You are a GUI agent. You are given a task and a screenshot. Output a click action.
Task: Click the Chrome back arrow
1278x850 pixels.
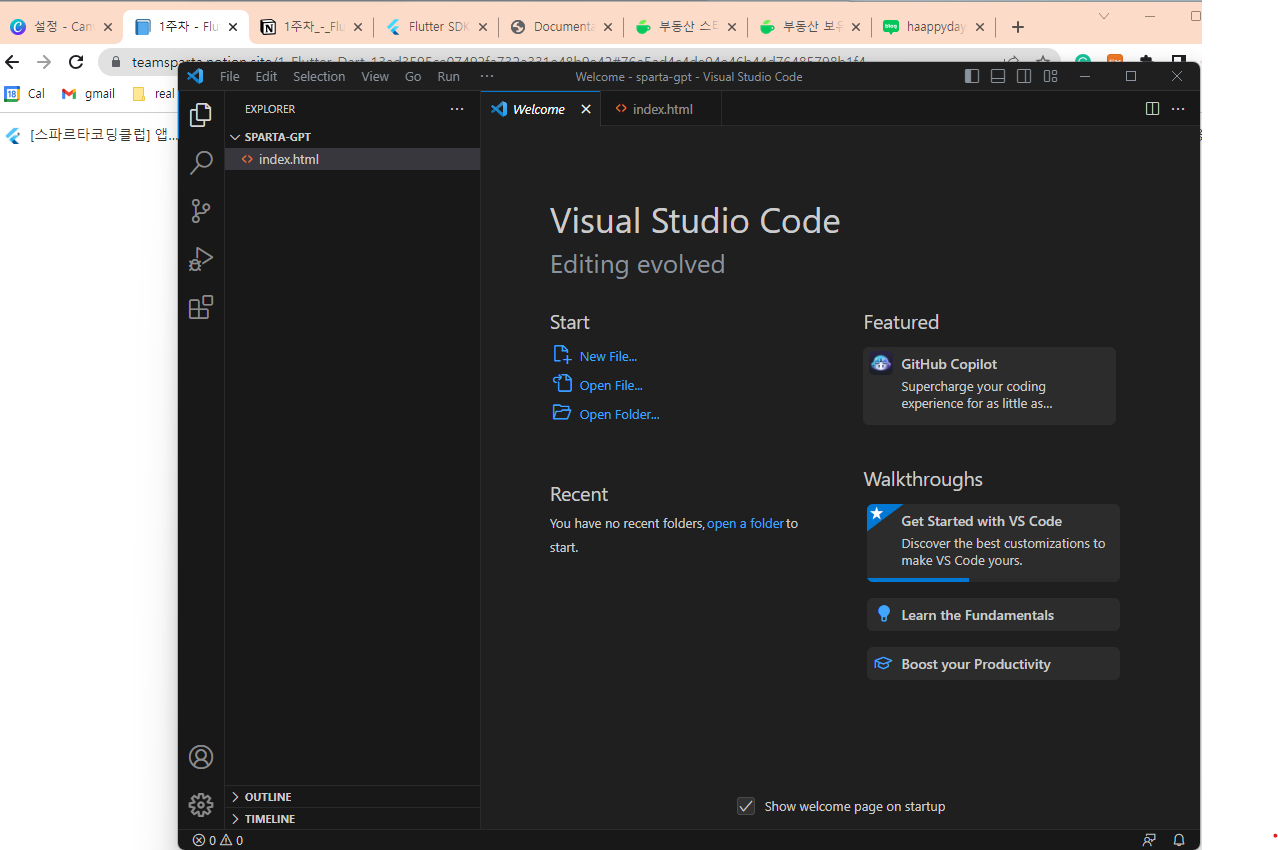13,62
